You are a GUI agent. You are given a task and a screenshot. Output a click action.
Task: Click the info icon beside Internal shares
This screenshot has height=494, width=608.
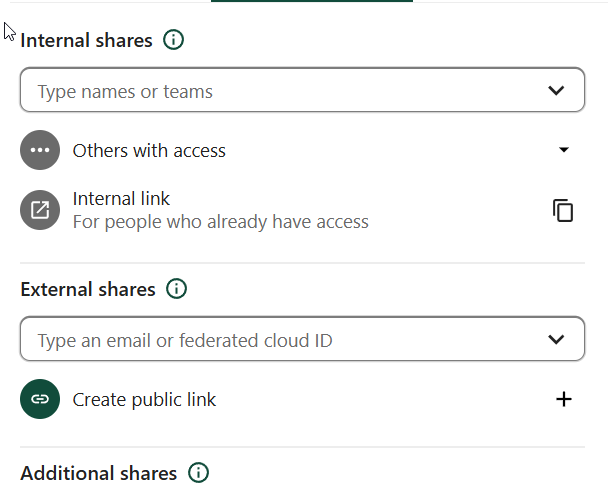point(174,41)
